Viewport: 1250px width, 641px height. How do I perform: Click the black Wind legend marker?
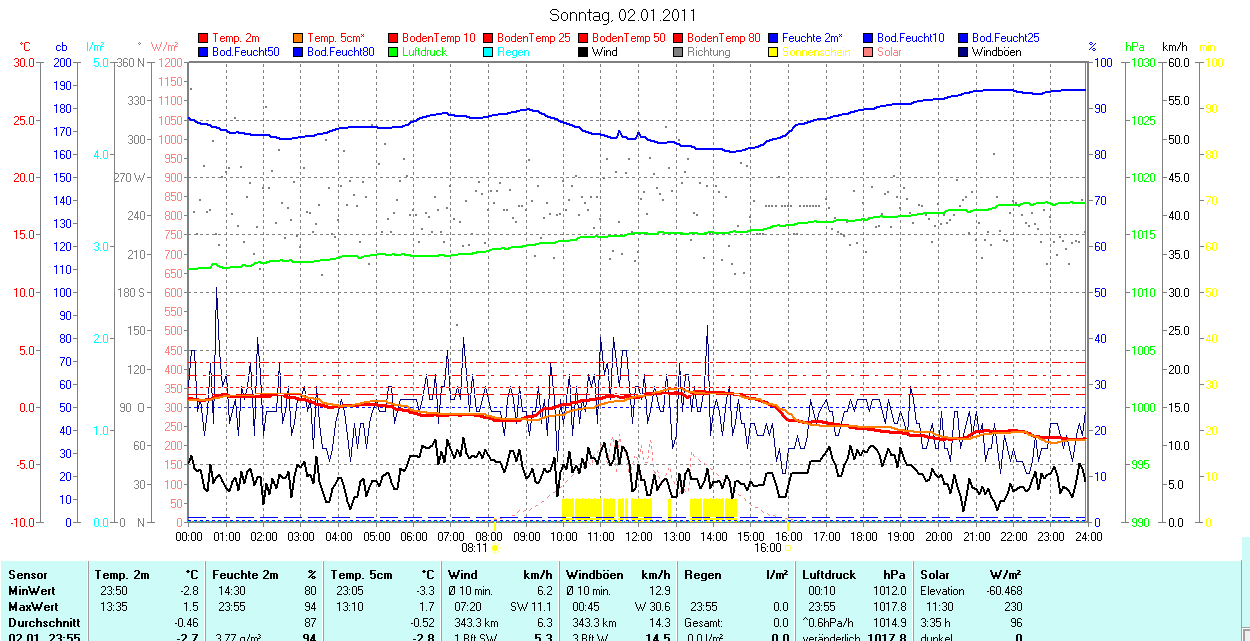584,52
